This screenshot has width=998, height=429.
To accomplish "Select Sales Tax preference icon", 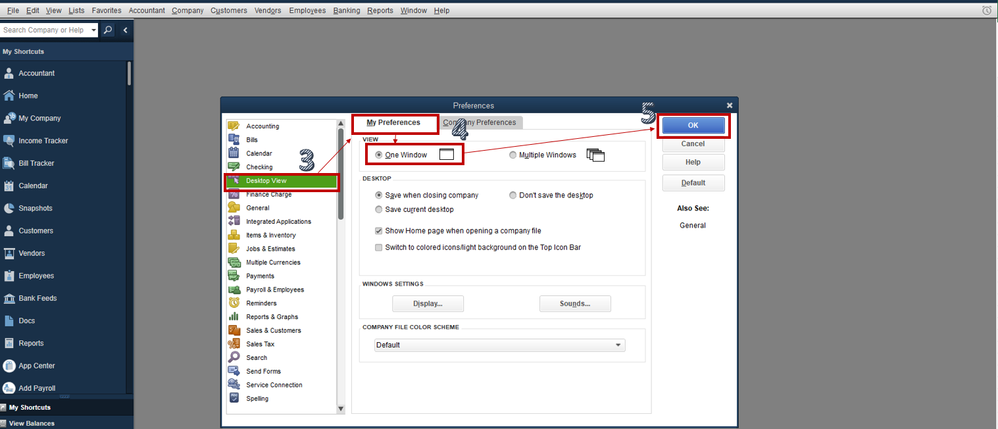I will coord(234,344).
